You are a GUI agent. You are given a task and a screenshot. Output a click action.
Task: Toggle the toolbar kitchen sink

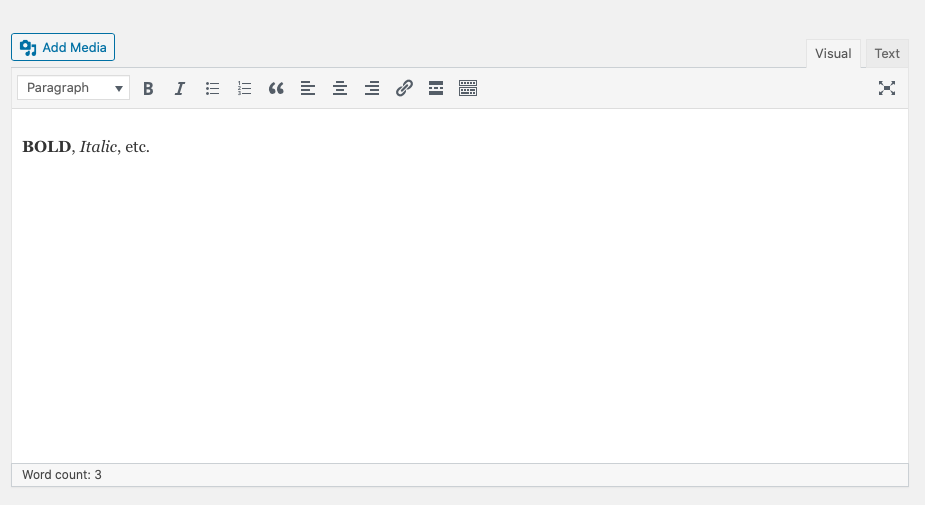click(x=468, y=88)
